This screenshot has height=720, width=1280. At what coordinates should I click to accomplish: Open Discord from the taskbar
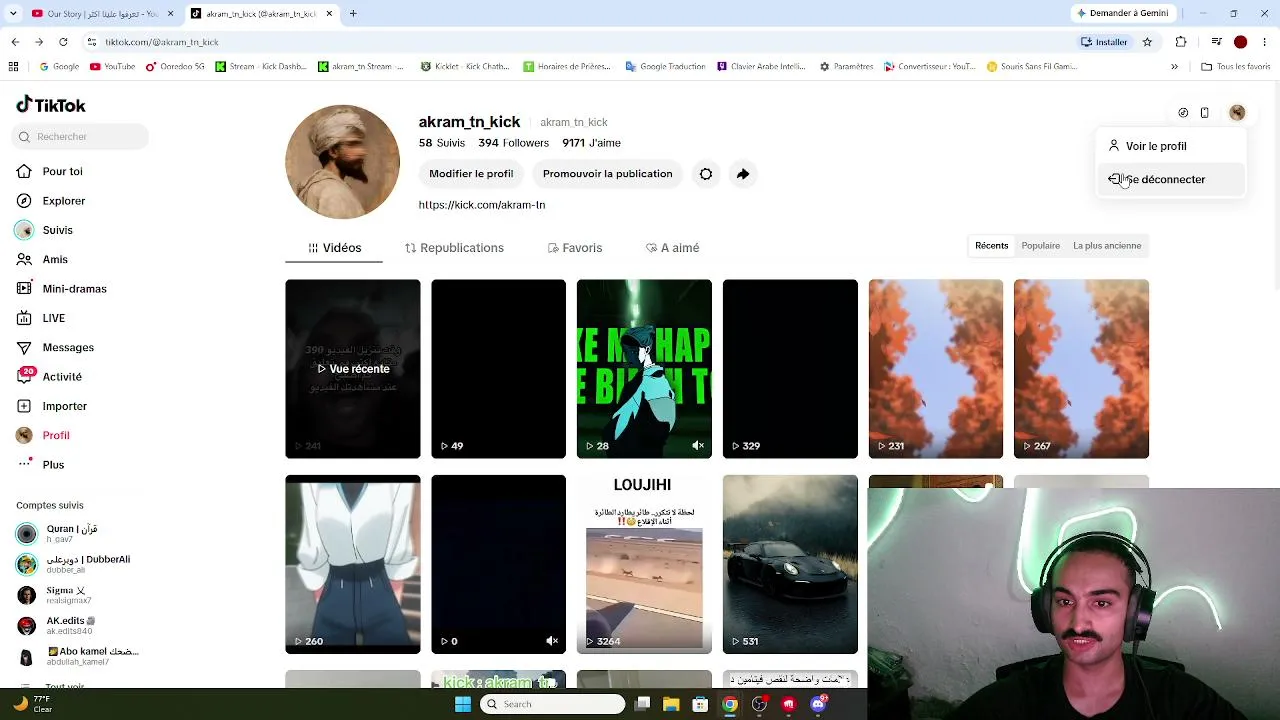click(818, 704)
